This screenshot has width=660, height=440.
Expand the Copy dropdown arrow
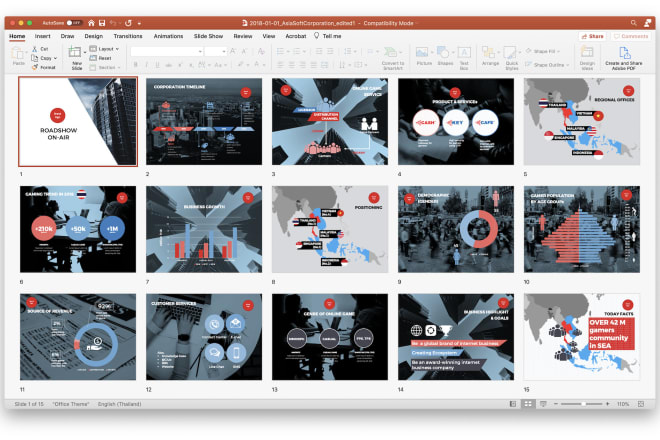point(55,58)
